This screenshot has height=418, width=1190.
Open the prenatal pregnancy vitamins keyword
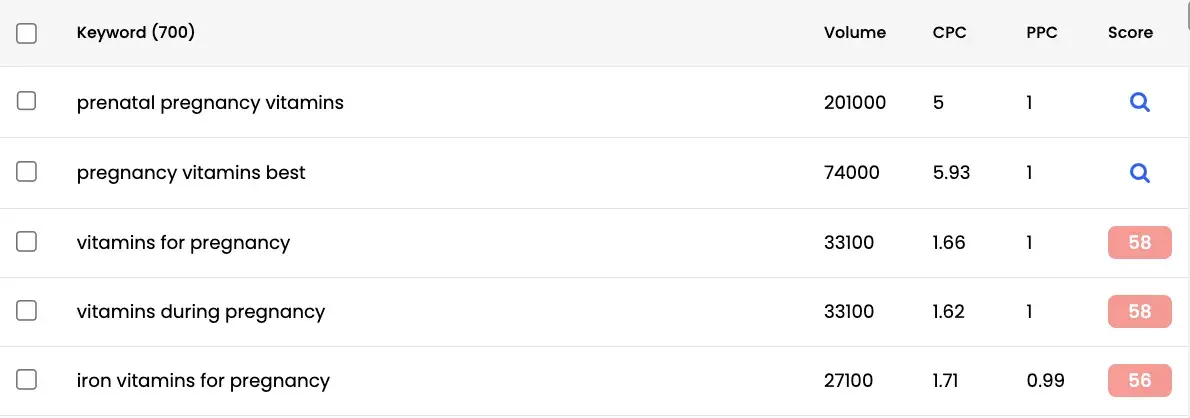point(210,103)
